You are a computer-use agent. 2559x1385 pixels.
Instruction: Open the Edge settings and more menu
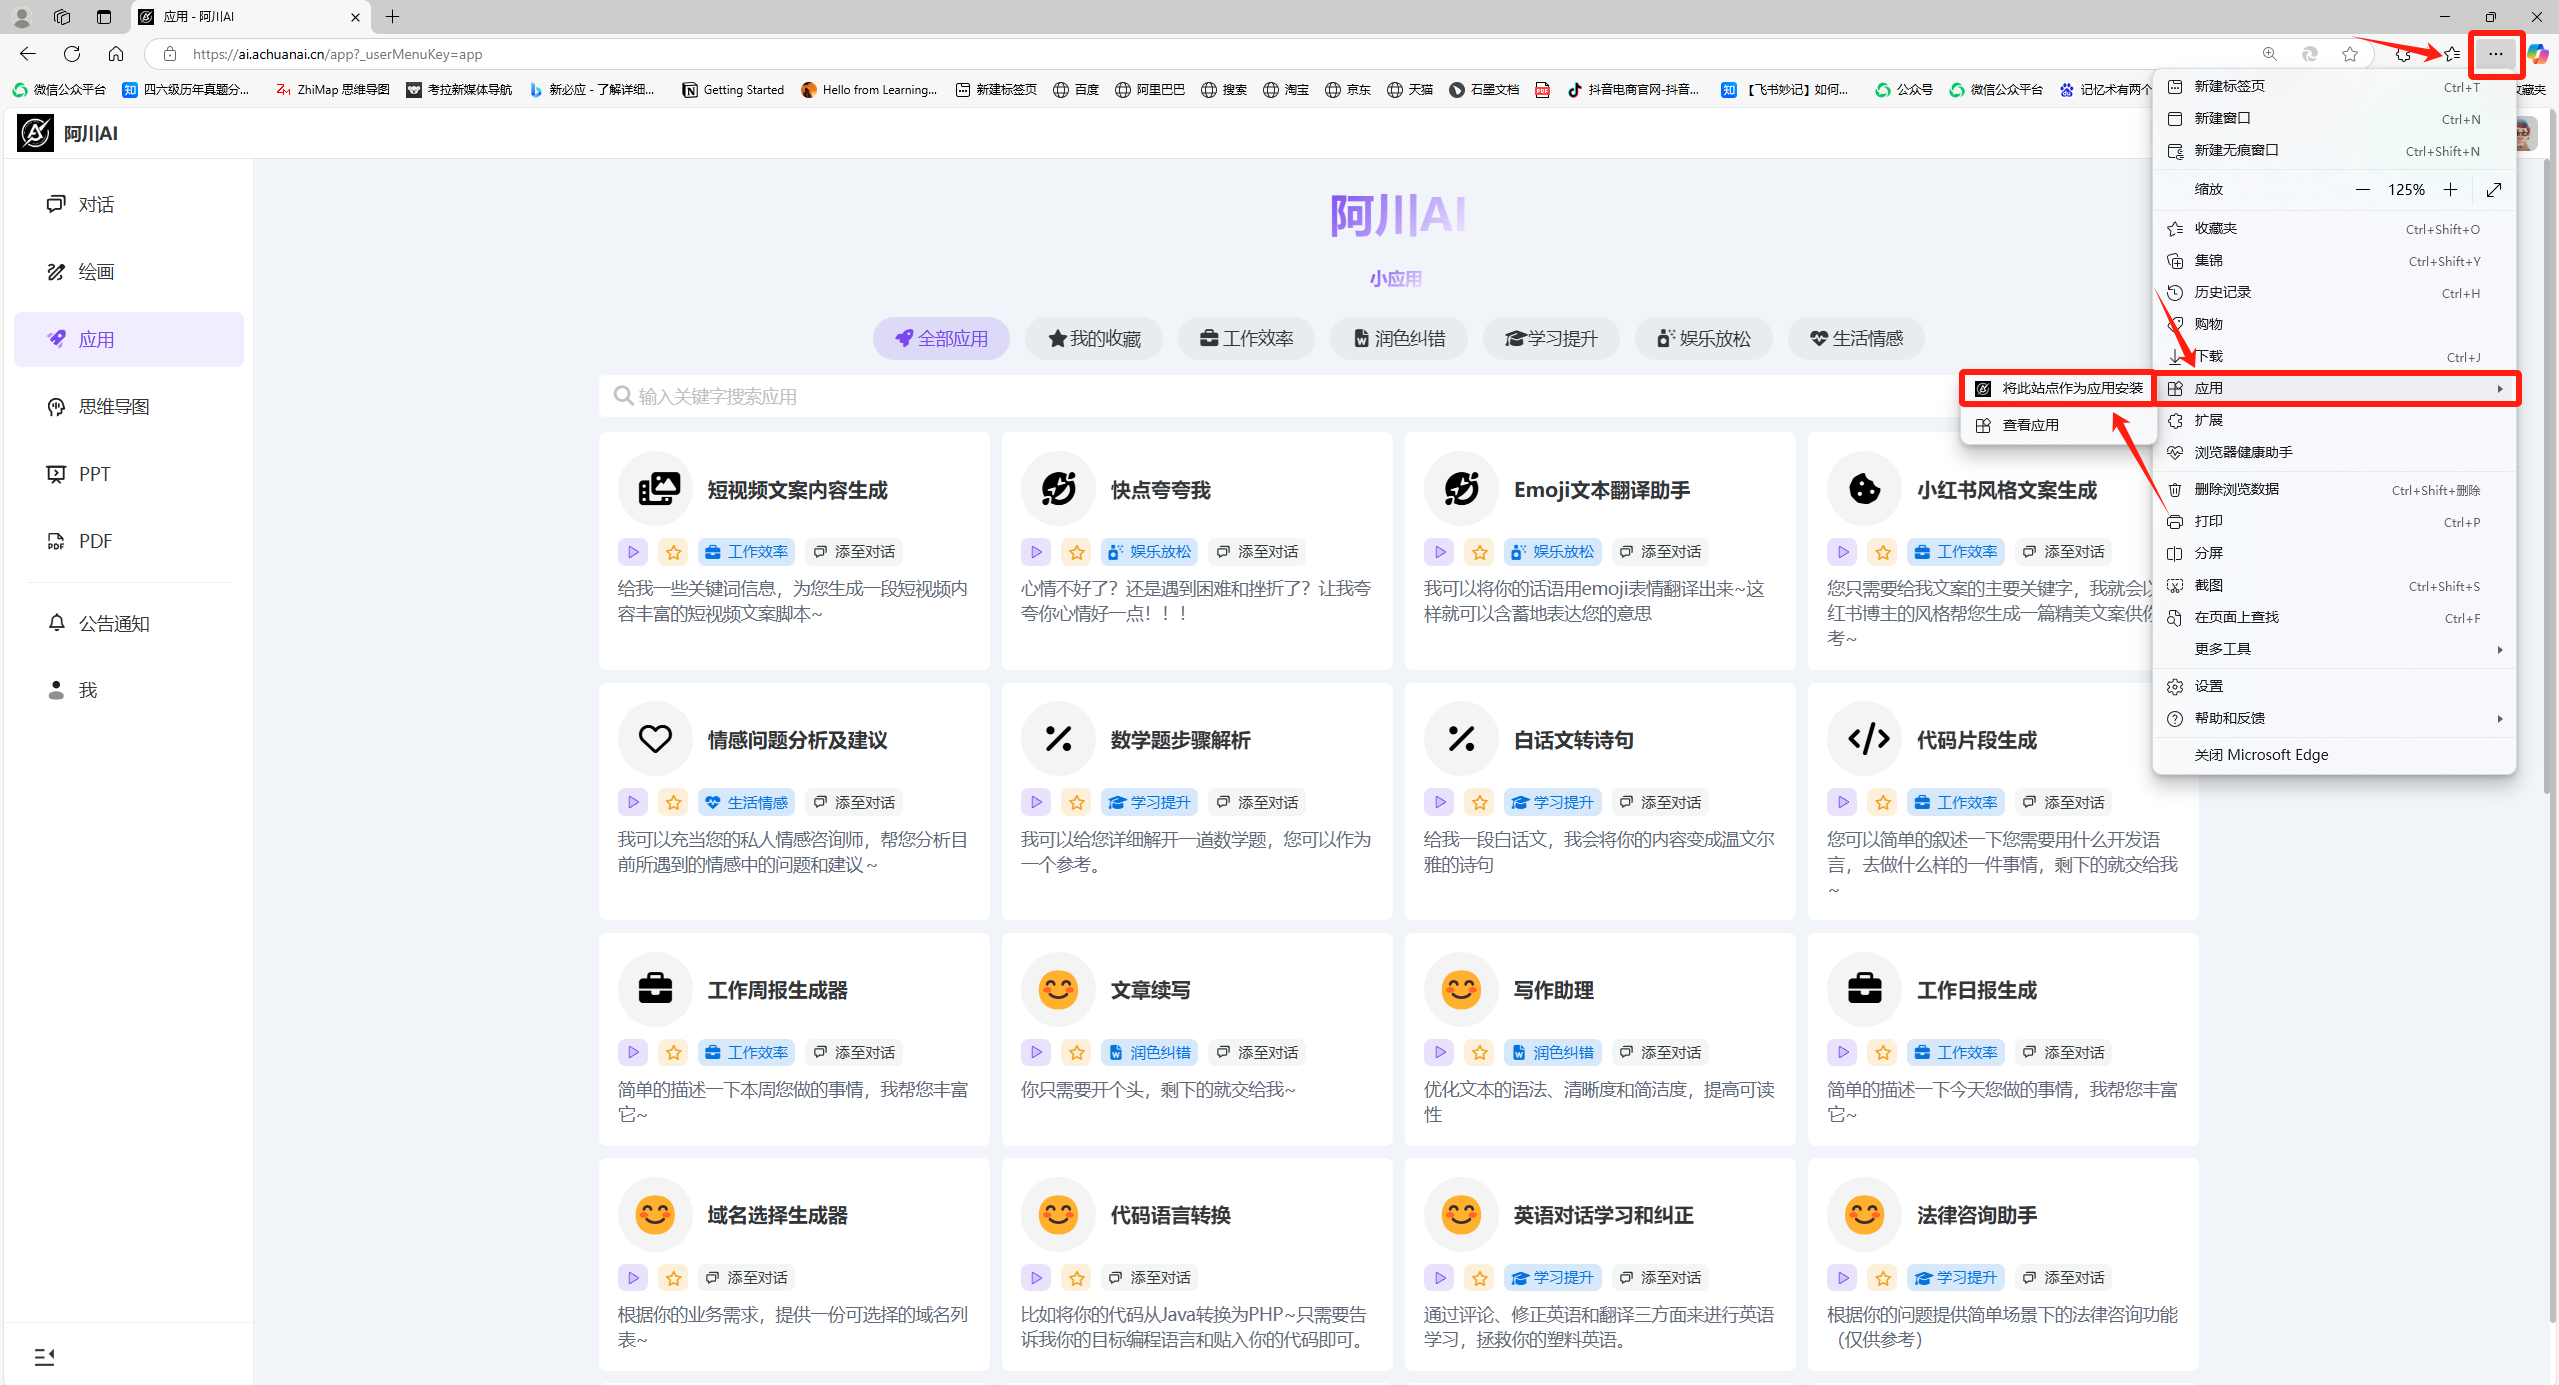tap(2496, 54)
